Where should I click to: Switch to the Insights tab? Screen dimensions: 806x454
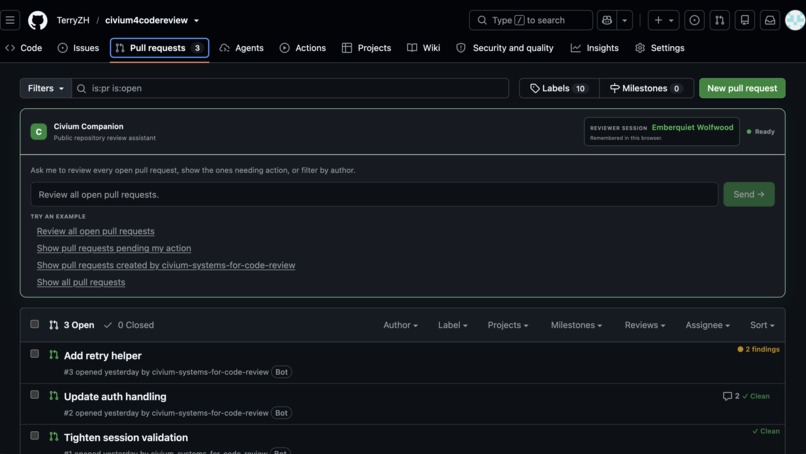pos(595,48)
